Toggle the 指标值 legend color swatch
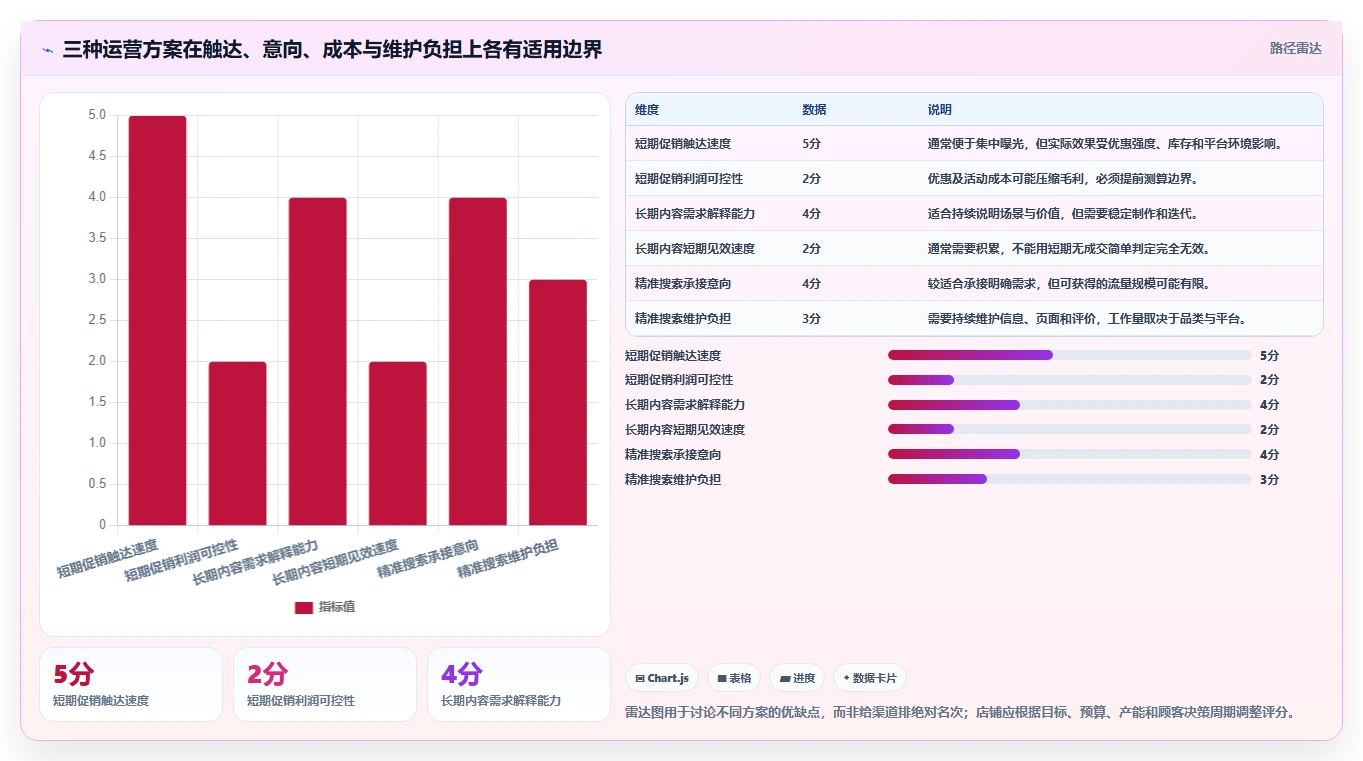 click(304, 608)
